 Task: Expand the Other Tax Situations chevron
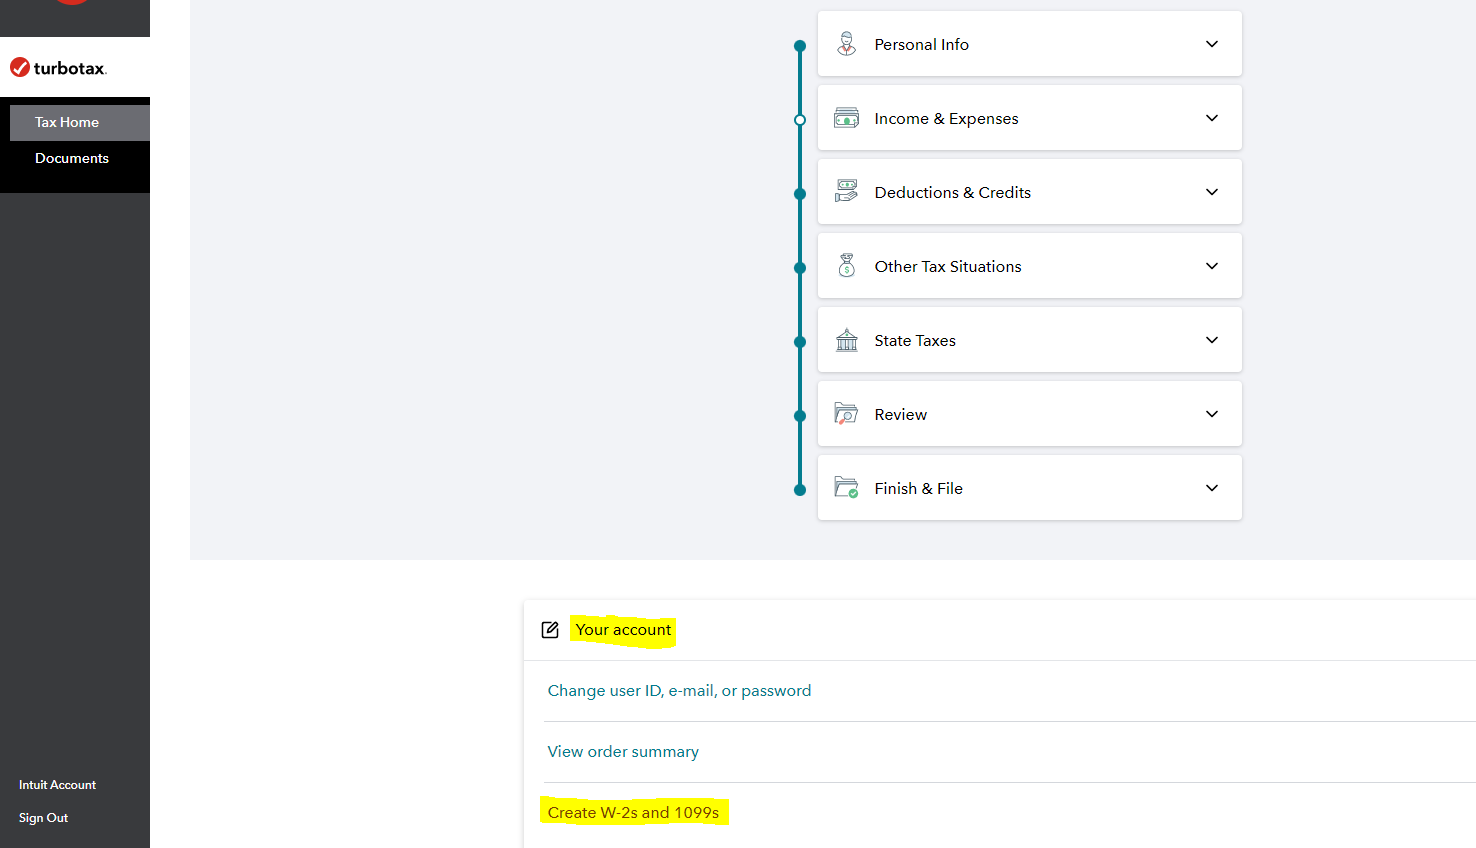coord(1212,266)
